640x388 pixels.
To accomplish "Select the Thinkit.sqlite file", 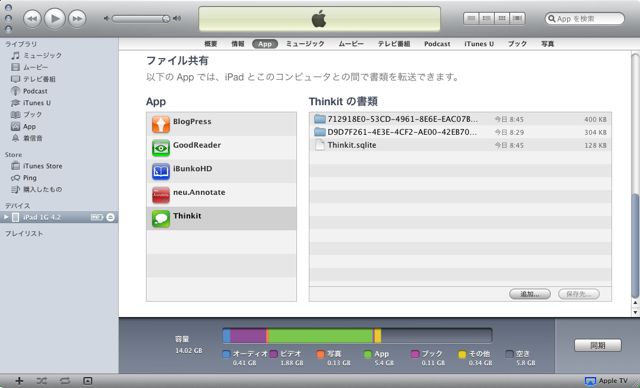I will pos(460,145).
